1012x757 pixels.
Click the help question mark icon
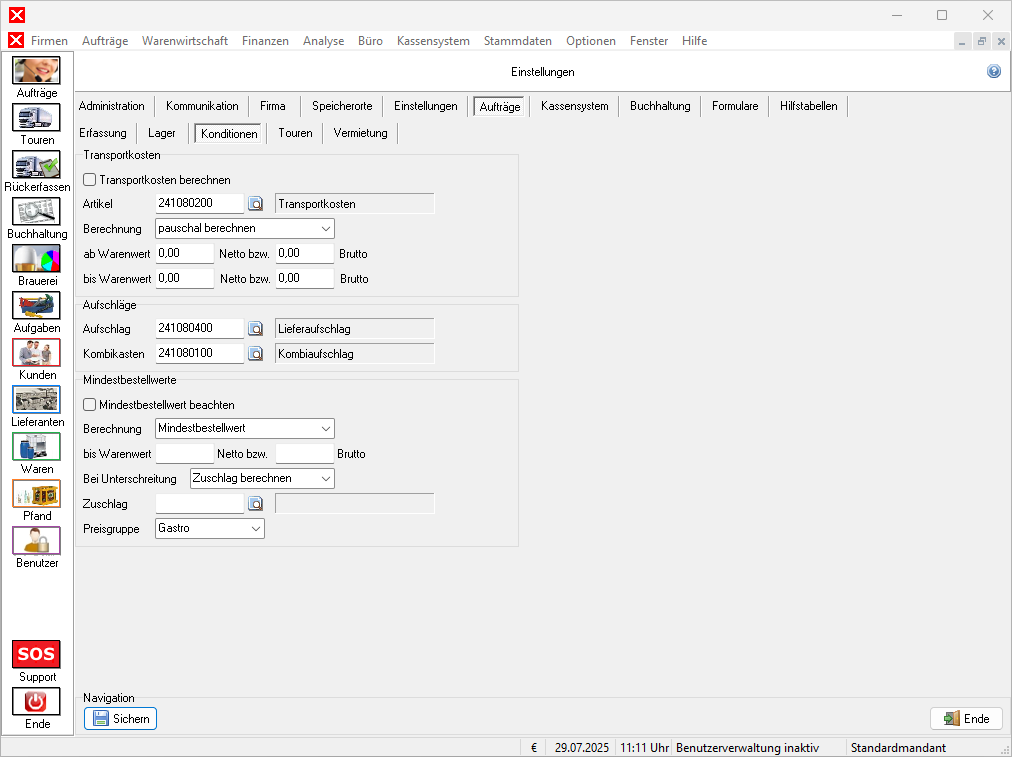coord(993,72)
